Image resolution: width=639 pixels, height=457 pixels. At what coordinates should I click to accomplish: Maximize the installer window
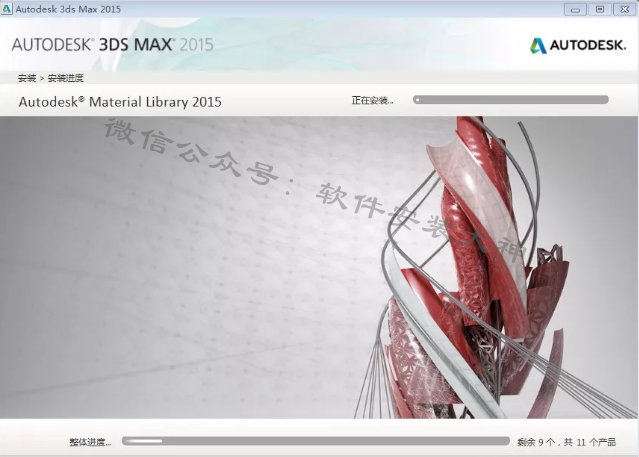tap(600, 9)
